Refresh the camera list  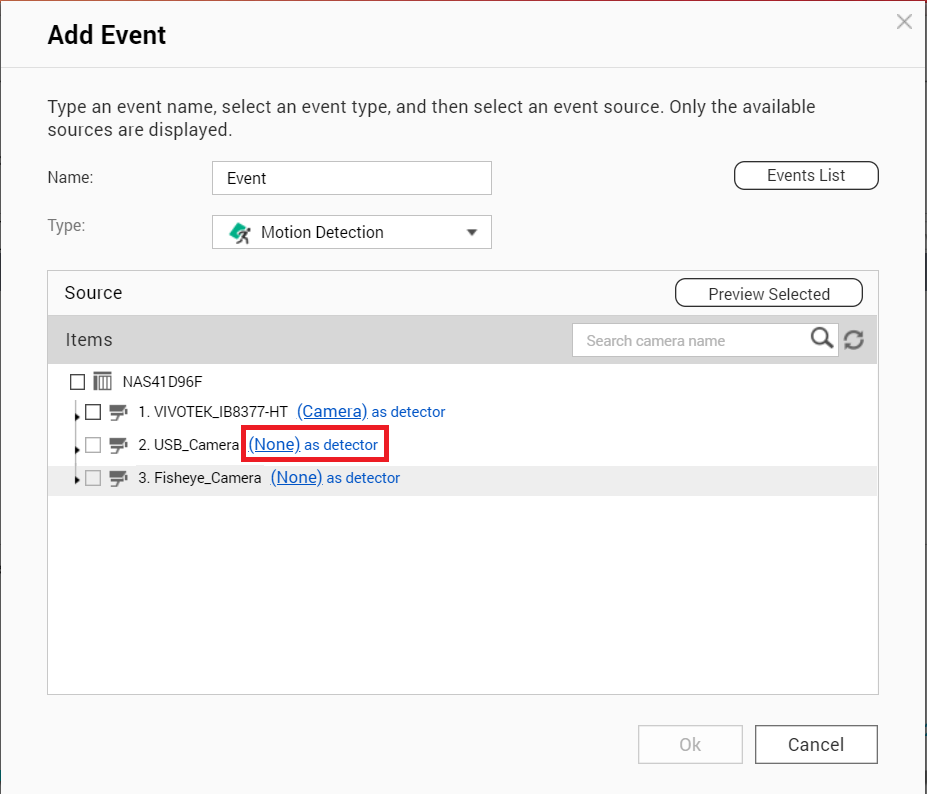coord(854,340)
